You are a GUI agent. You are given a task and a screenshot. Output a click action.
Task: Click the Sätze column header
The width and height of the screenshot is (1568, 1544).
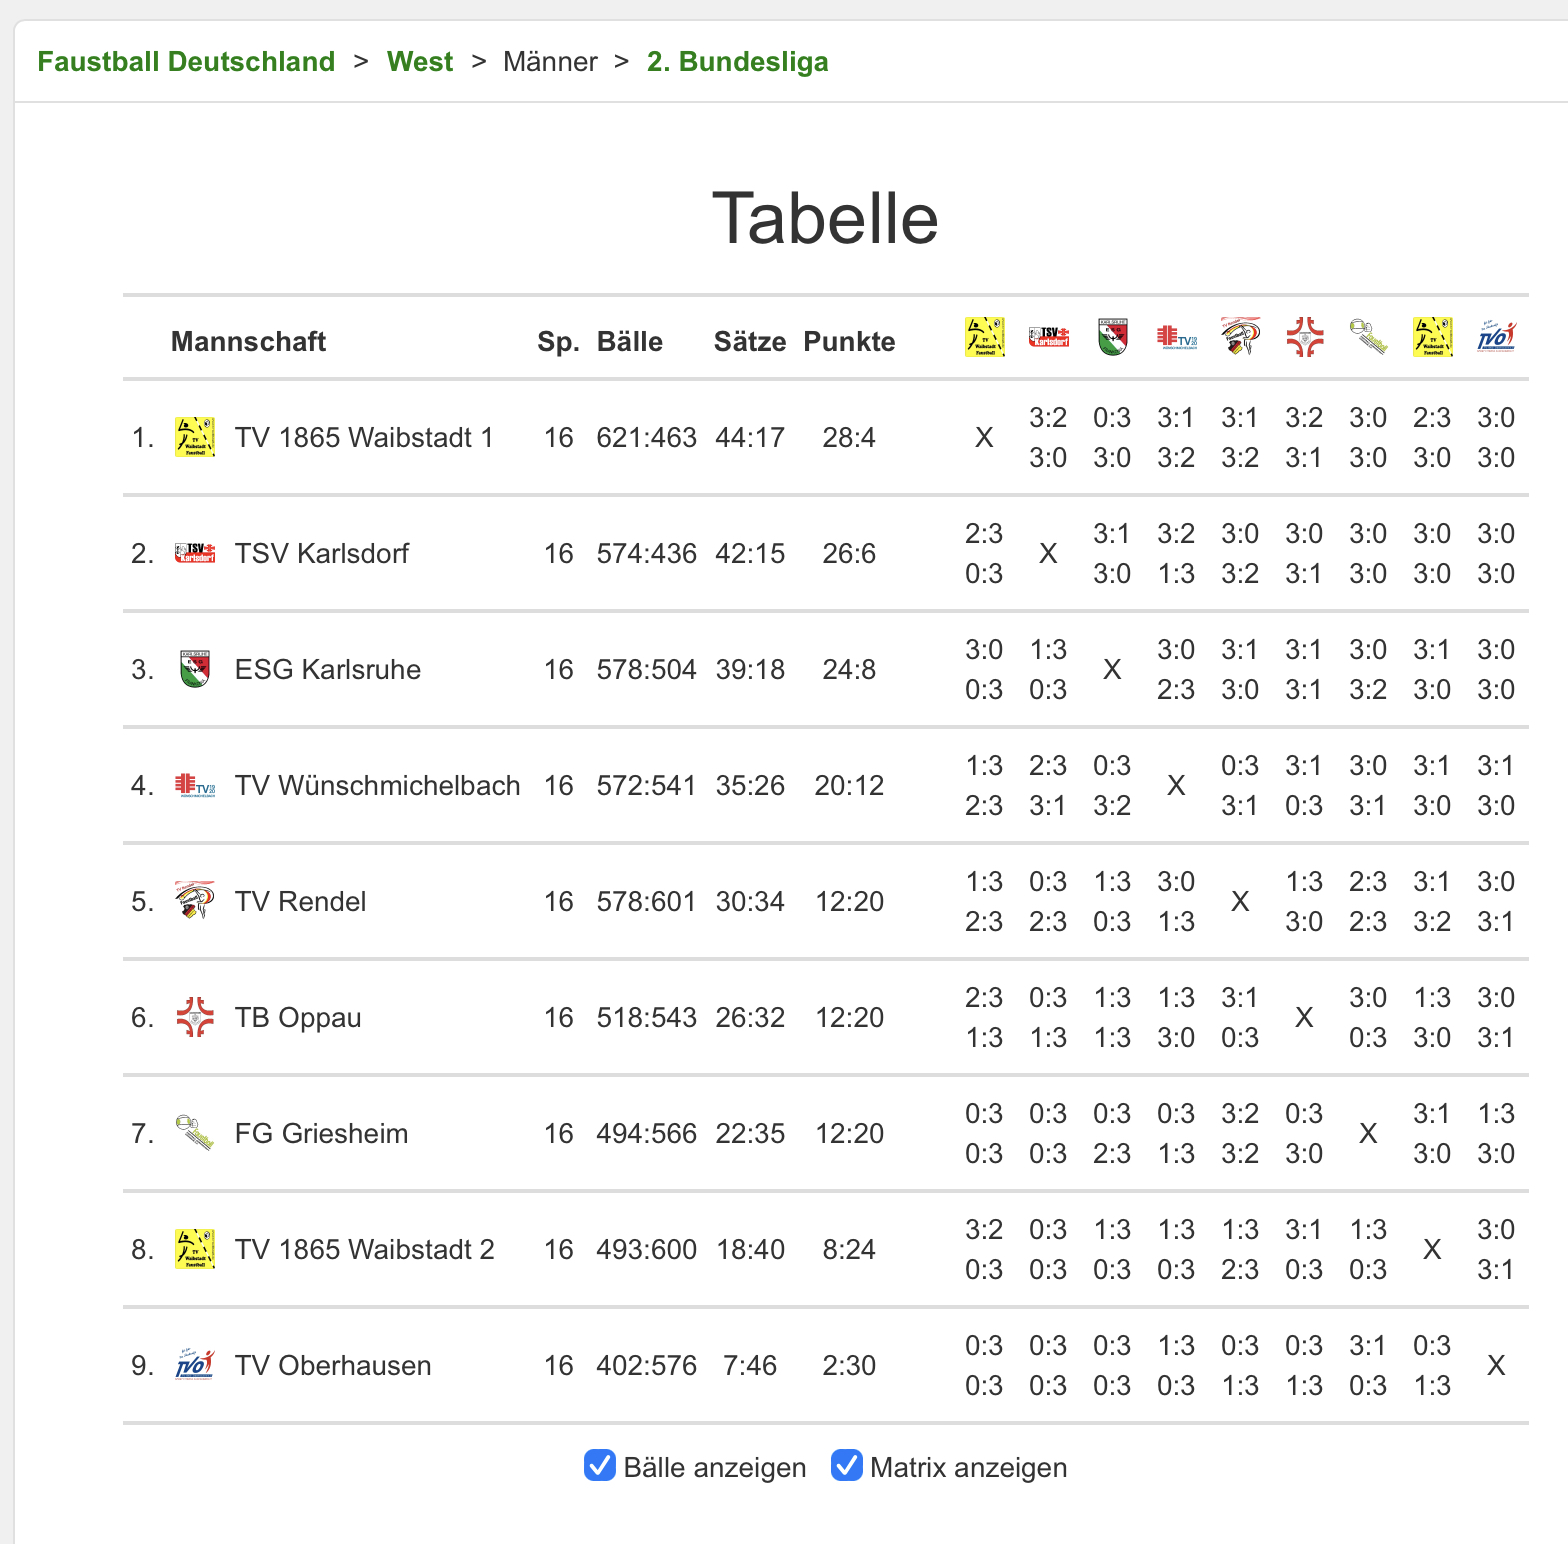pos(749,342)
